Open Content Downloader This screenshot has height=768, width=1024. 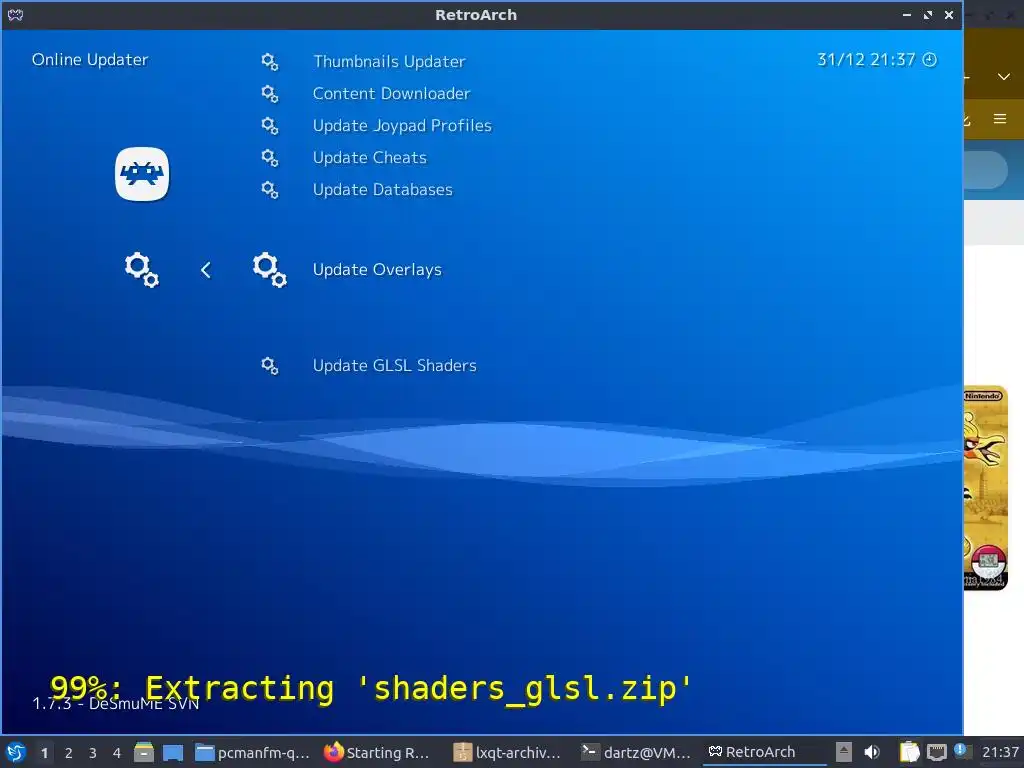[x=391, y=93]
